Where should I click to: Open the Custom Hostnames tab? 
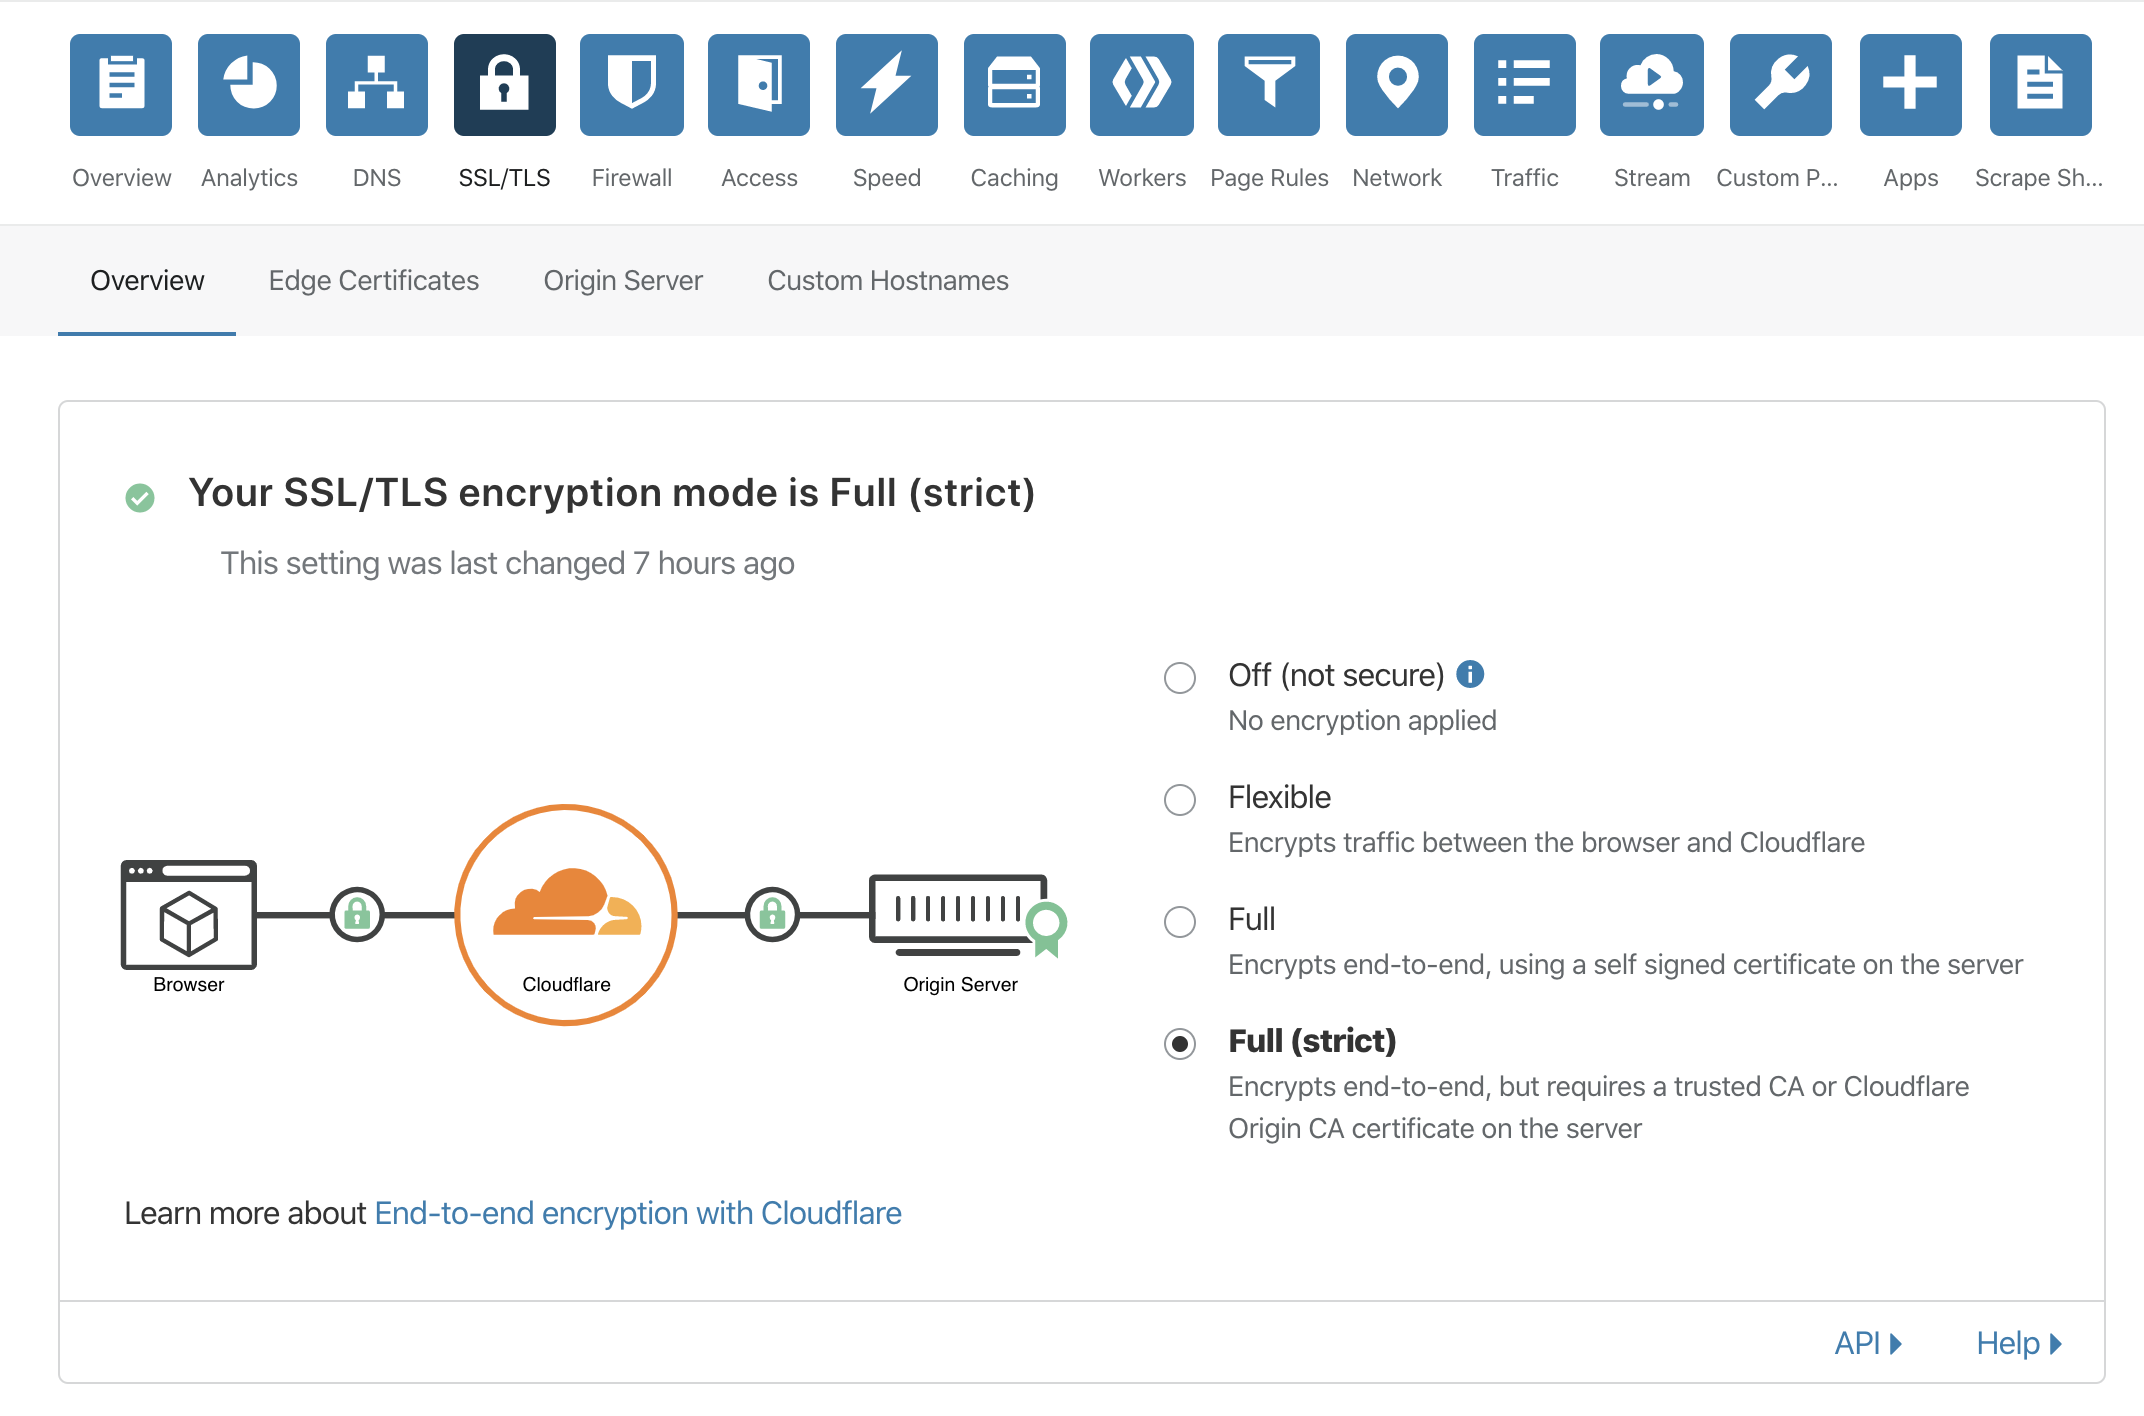click(x=888, y=281)
